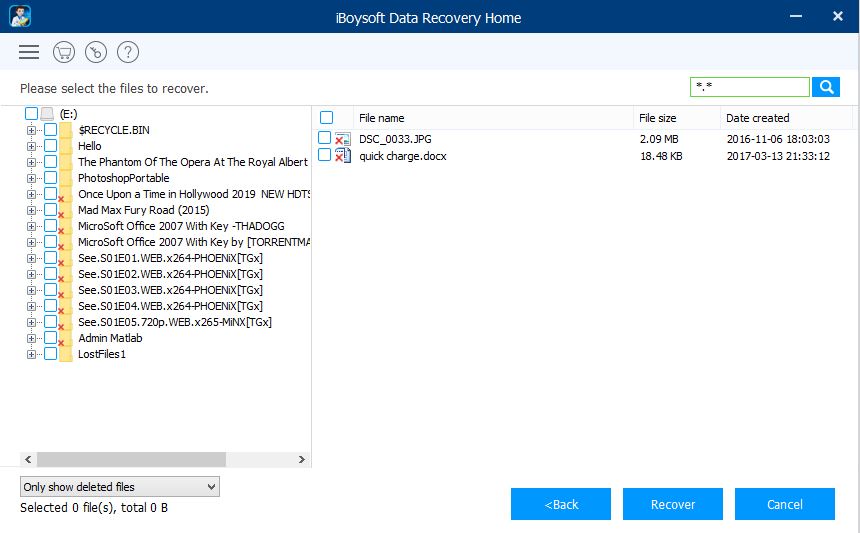
Task: Expand the LostFiles1 node
Action: tap(31, 354)
